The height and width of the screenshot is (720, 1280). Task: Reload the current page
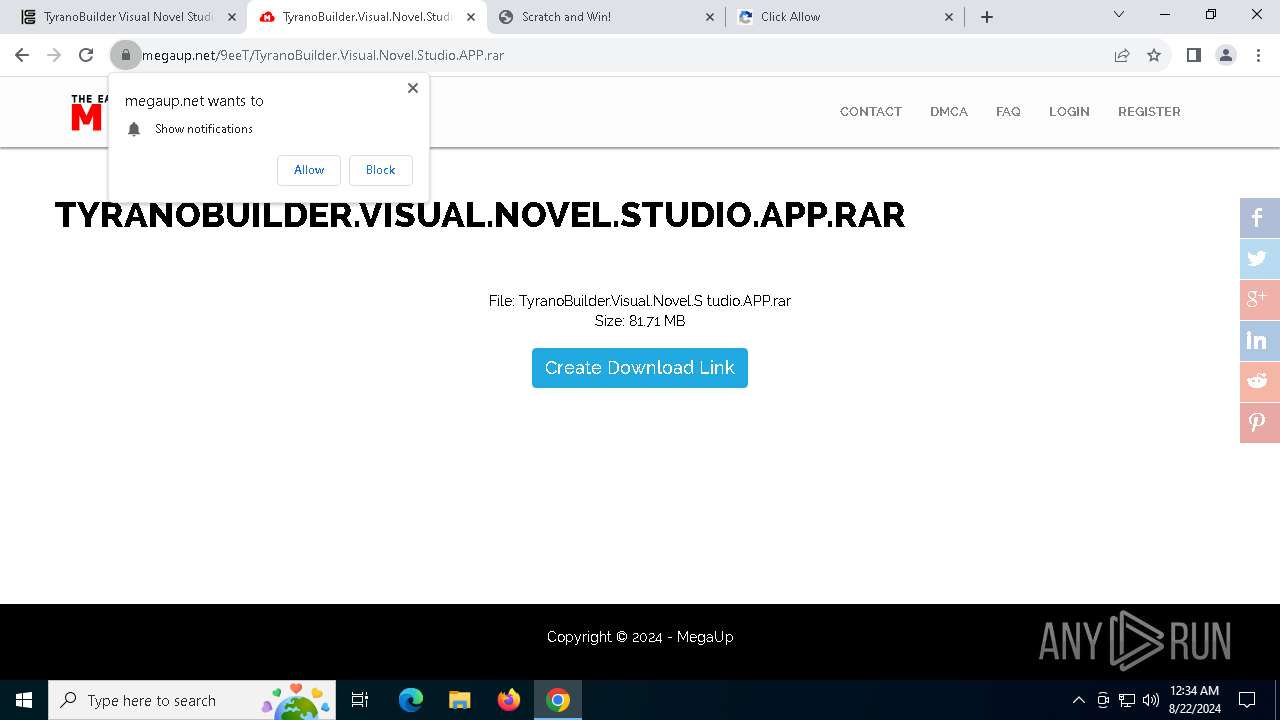coord(86,55)
